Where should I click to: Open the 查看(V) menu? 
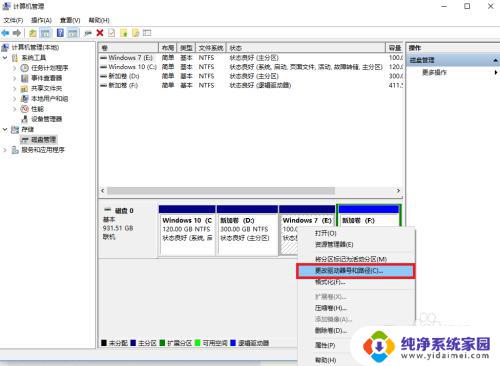pos(70,20)
